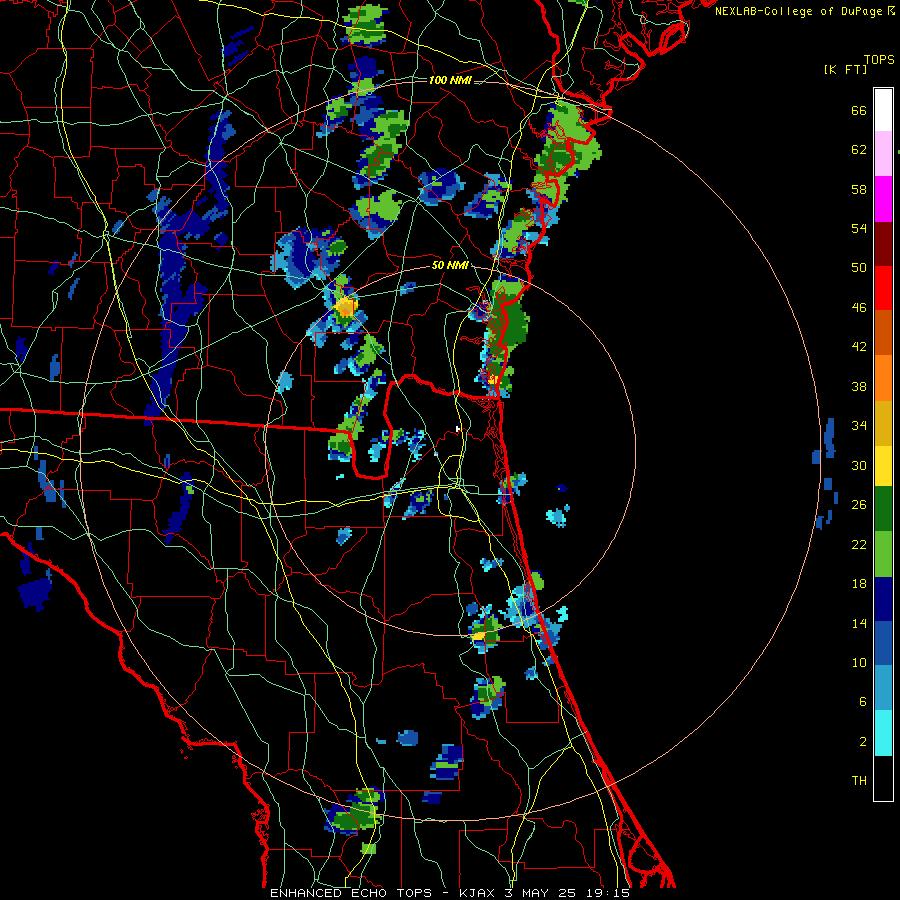Click the 100 NMI range ring label
900x900 pixels.
click(x=451, y=80)
